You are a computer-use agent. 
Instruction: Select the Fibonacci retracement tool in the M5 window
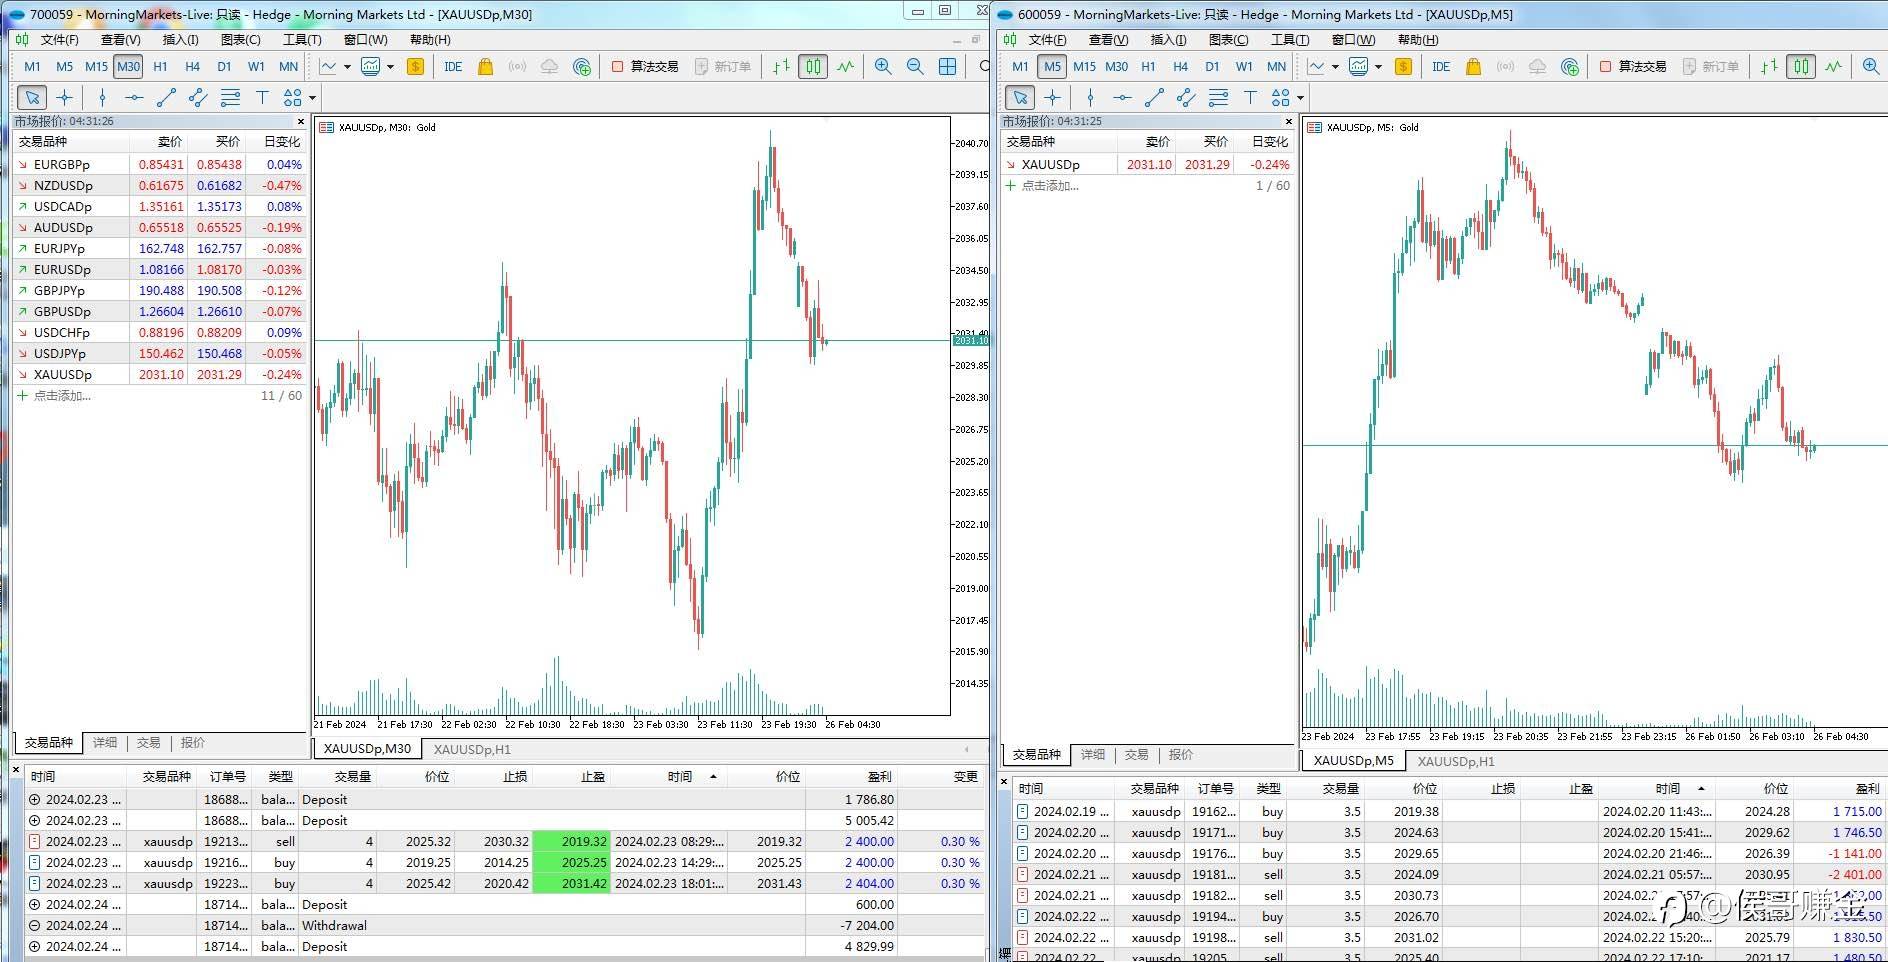coord(1218,97)
